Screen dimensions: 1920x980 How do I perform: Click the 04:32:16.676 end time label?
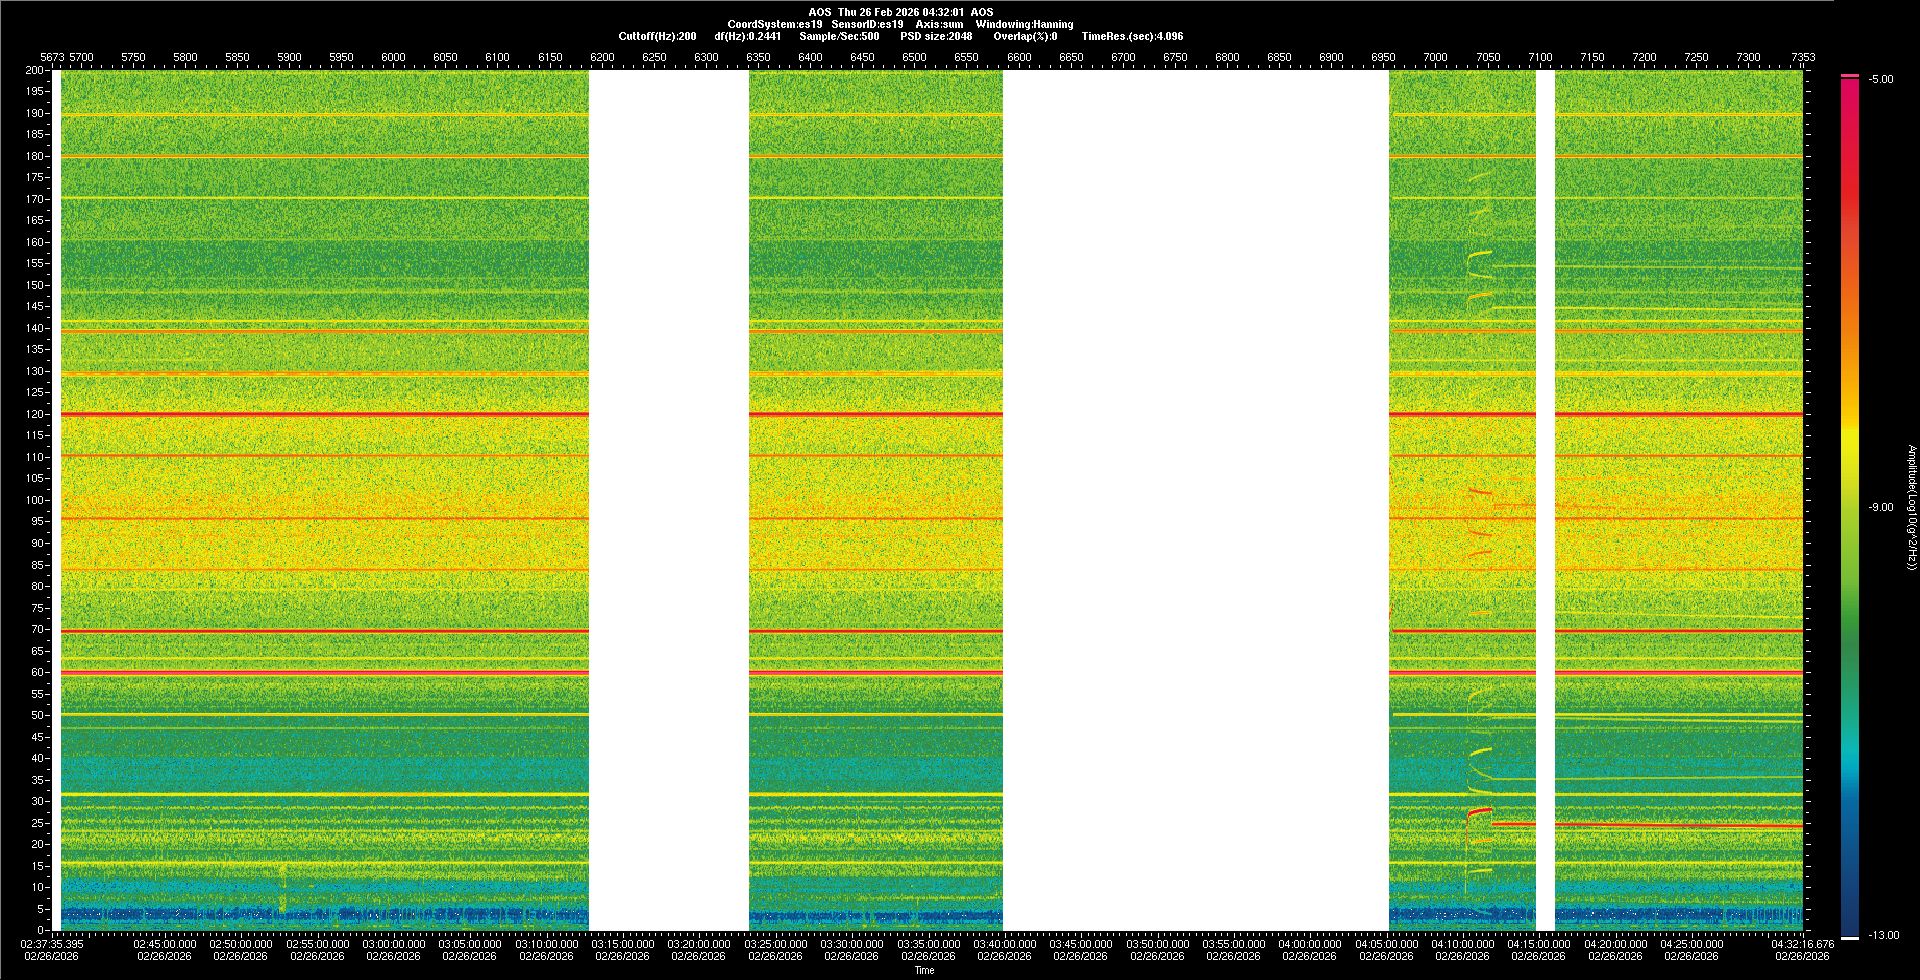tap(1802, 944)
